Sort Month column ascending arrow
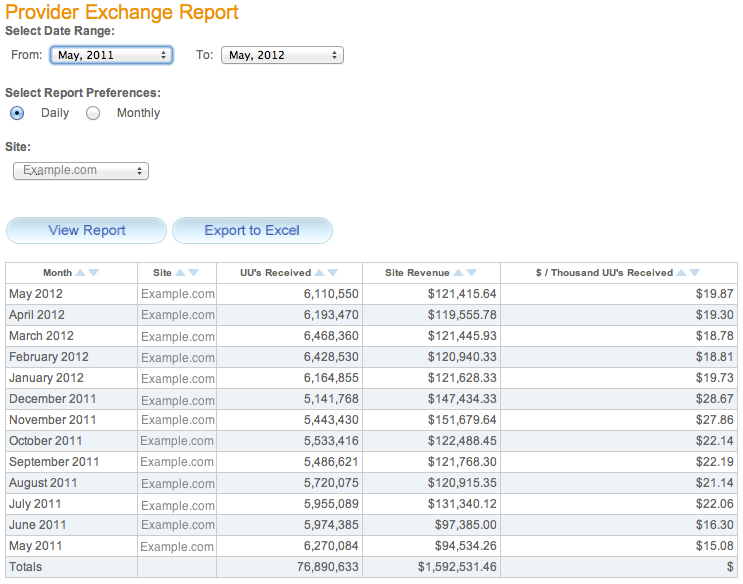743x584 pixels. [x=81, y=273]
